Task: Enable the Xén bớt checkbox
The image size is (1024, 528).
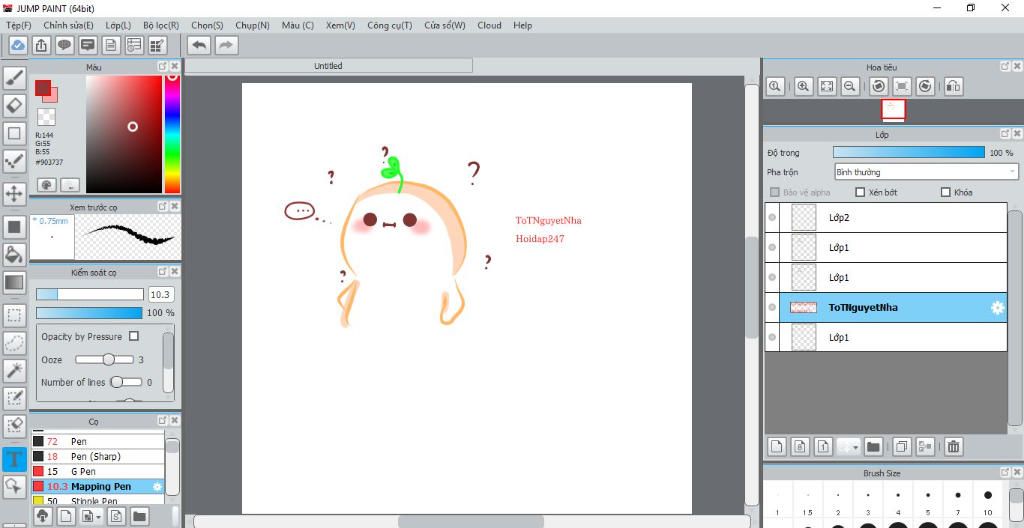Action: click(x=860, y=192)
